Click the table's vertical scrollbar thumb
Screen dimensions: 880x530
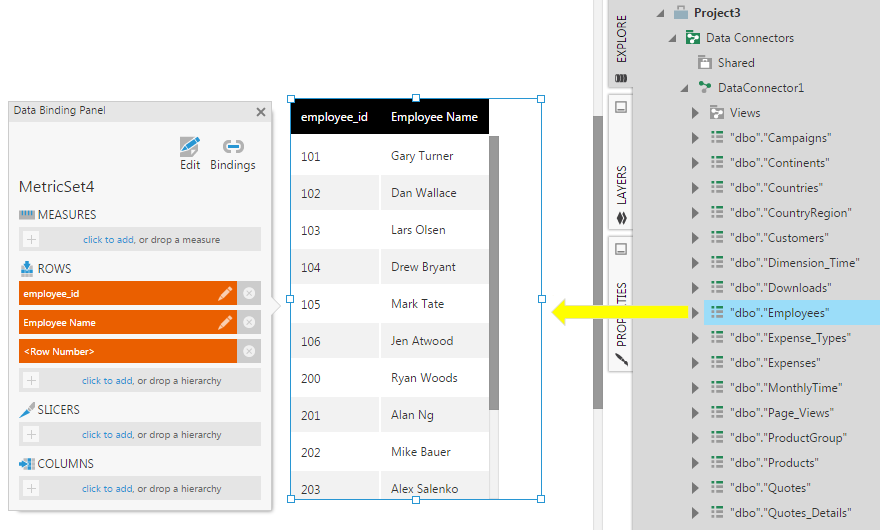[494, 273]
